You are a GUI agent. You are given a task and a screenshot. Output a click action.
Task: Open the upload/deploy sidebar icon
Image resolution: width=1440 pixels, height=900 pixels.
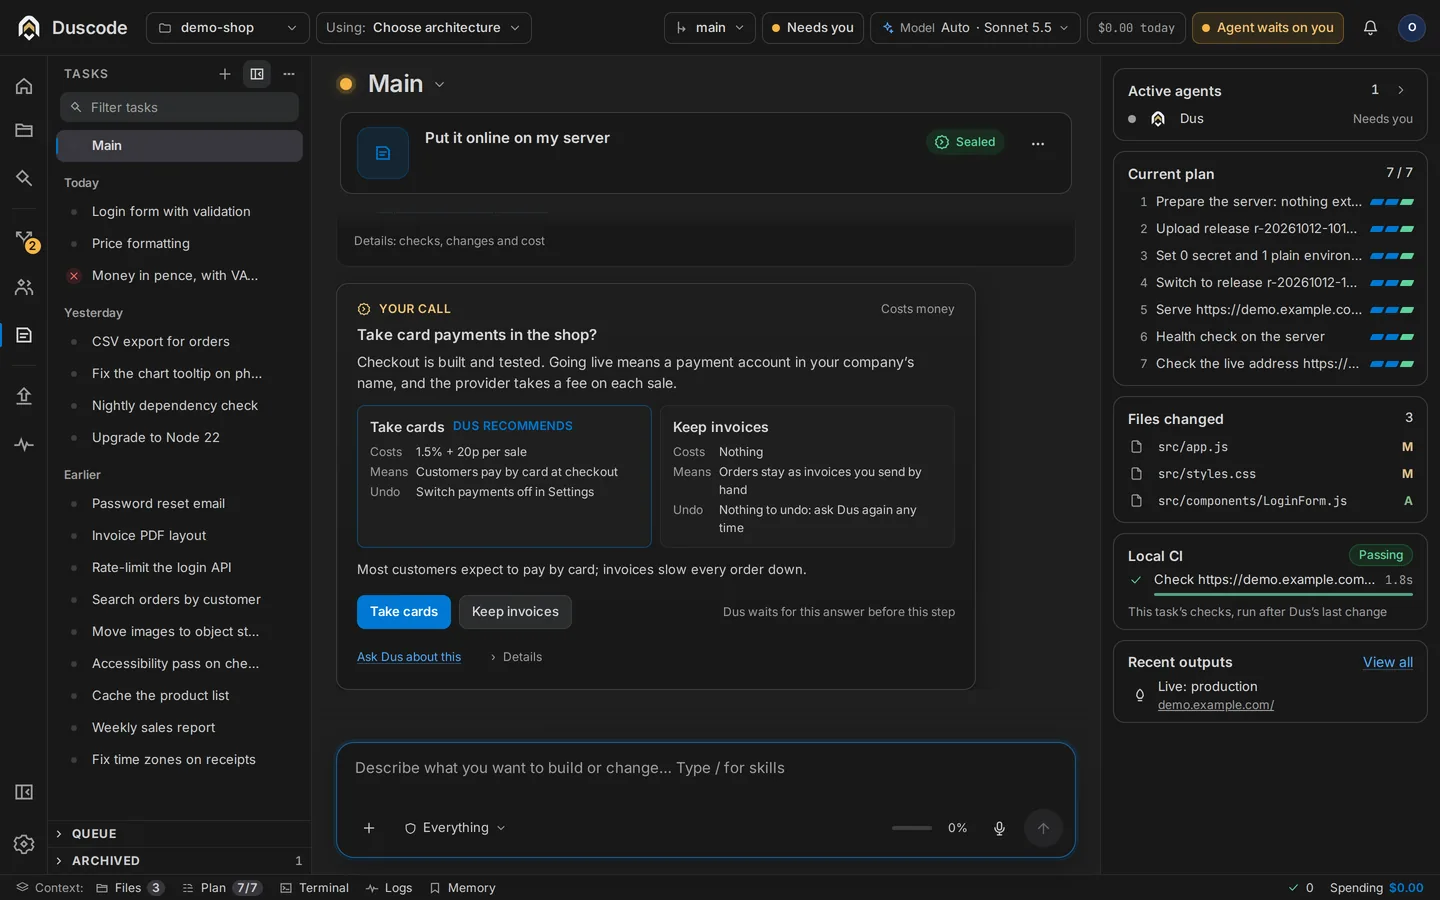click(24, 396)
